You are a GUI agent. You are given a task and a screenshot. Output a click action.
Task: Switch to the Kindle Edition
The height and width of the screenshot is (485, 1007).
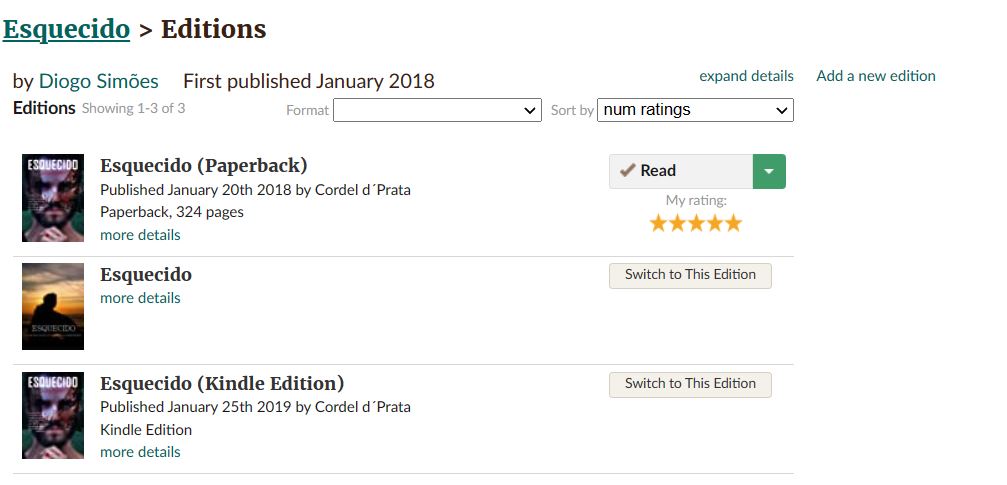click(x=690, y=384)
